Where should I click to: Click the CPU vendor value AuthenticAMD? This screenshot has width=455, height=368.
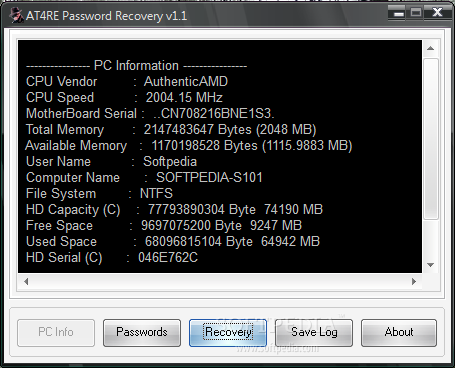tap(186, 82)
